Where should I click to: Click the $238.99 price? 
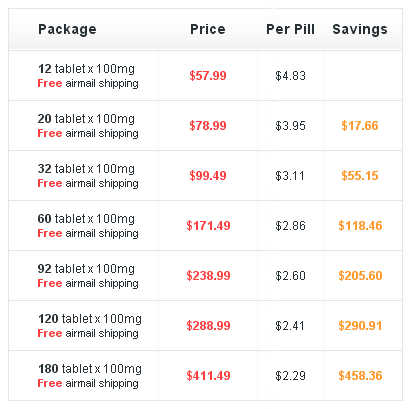pos(208,276)
